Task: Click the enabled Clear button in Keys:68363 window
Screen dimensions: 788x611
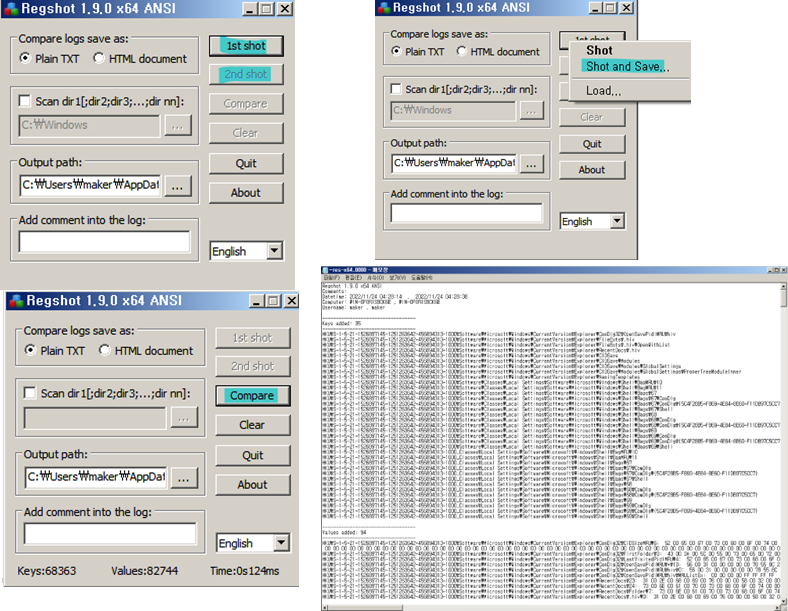Action: [252, 425]
